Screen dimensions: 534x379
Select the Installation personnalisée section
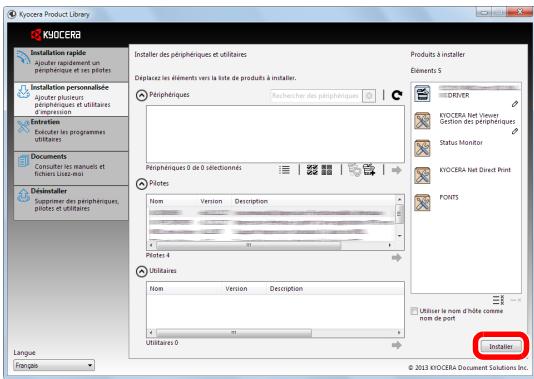71,99
